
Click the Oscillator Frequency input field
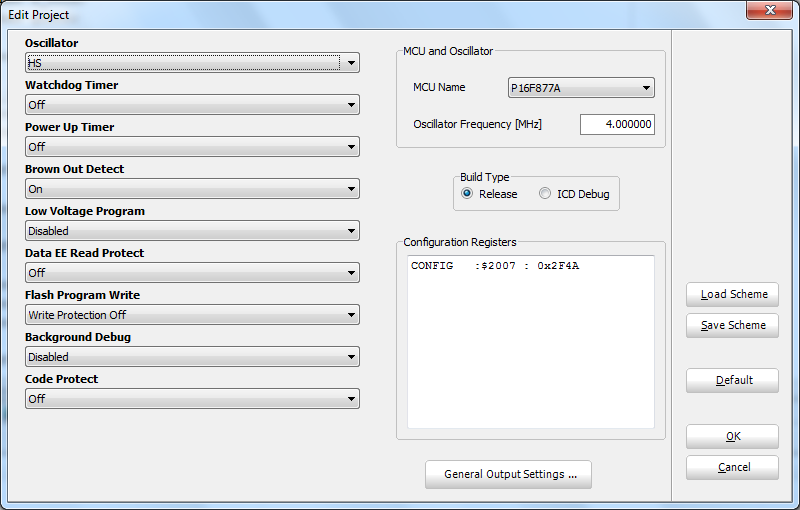(x=616, y=125)
